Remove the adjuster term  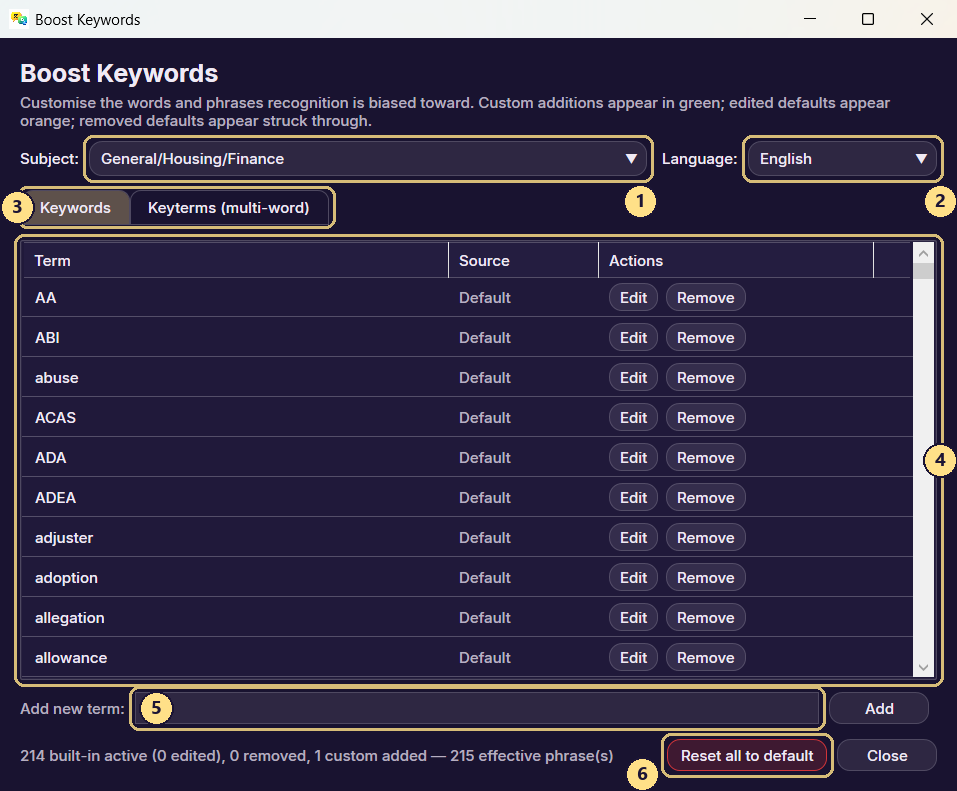coord(706,538)
